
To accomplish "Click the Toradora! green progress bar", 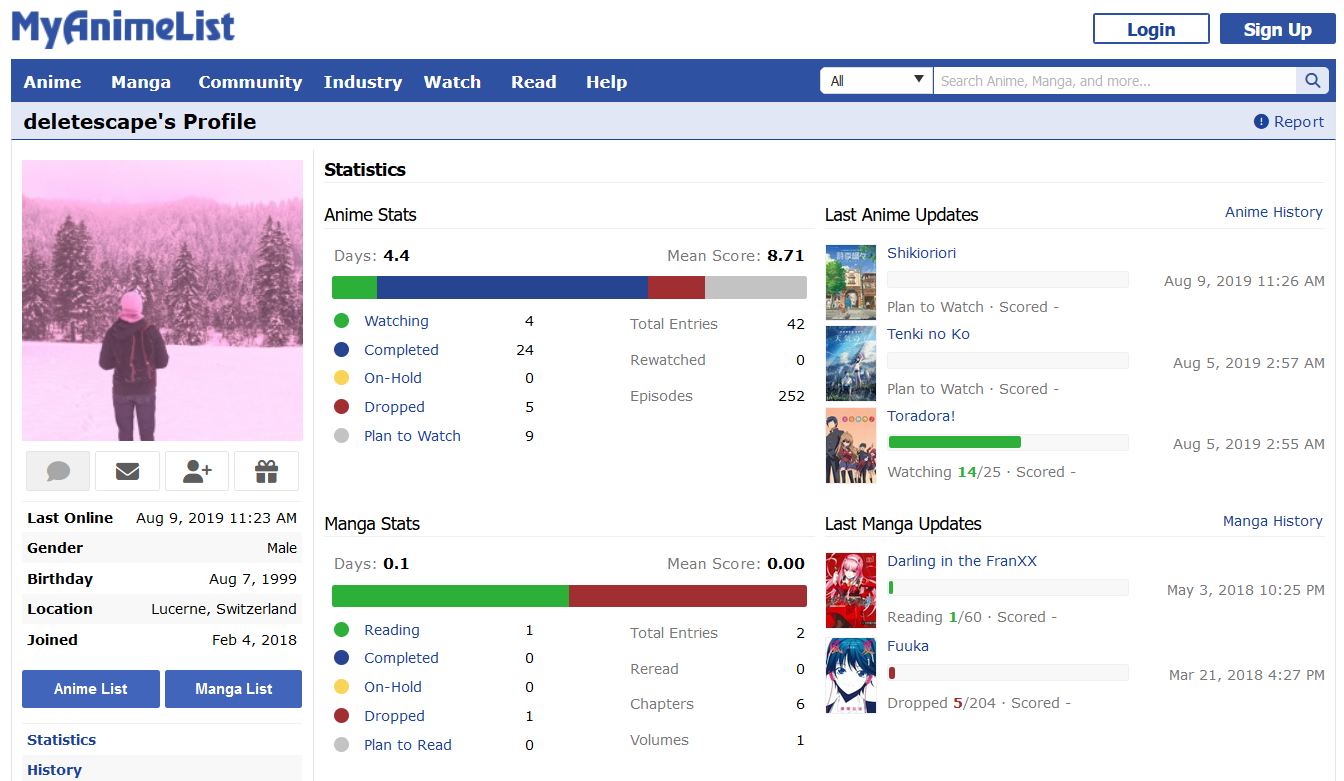I will point(954,442).
